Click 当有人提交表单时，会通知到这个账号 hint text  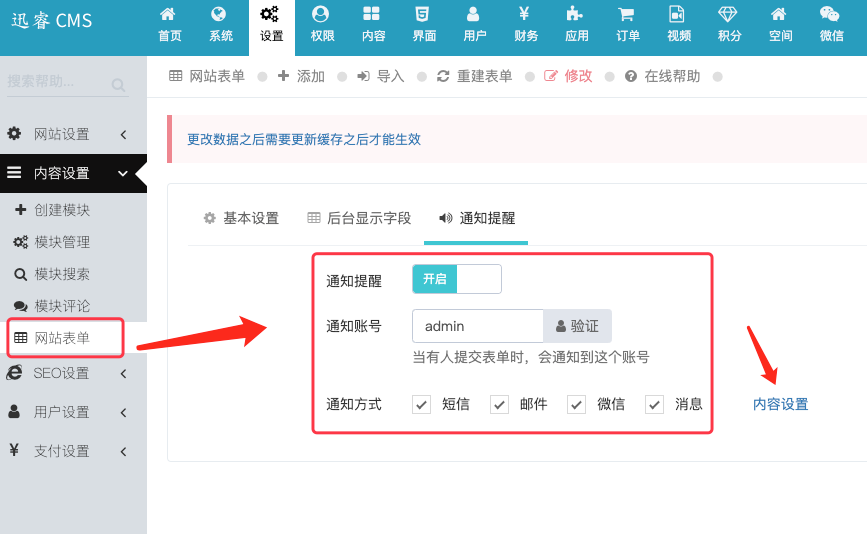[x=531, y=357]
